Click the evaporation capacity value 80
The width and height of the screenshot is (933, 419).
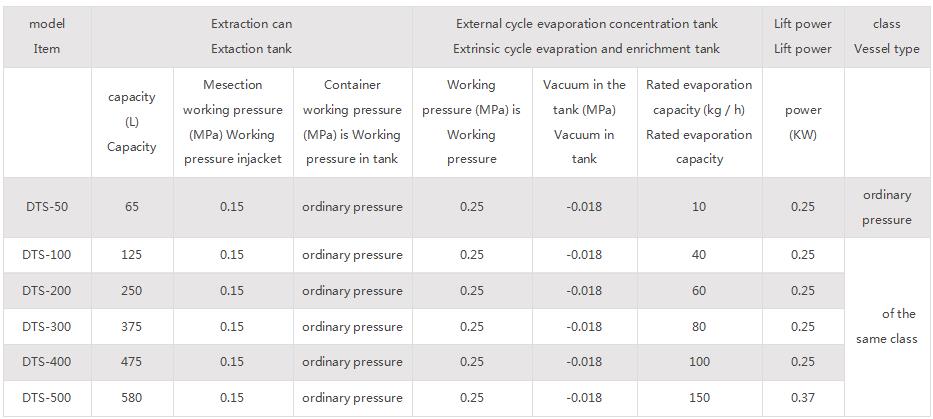[699, 327]
